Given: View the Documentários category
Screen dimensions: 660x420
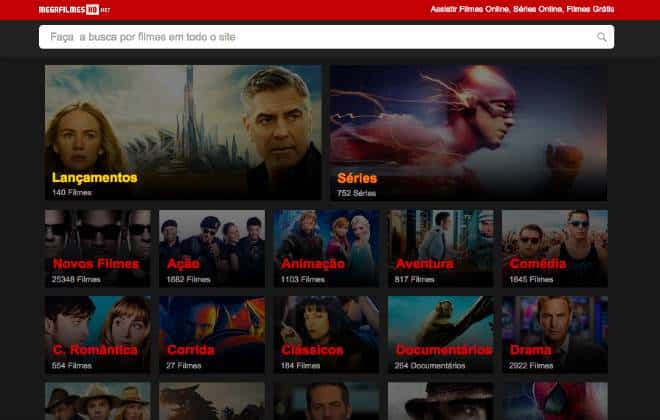Looking at the screenshot, I should point(440,335).
